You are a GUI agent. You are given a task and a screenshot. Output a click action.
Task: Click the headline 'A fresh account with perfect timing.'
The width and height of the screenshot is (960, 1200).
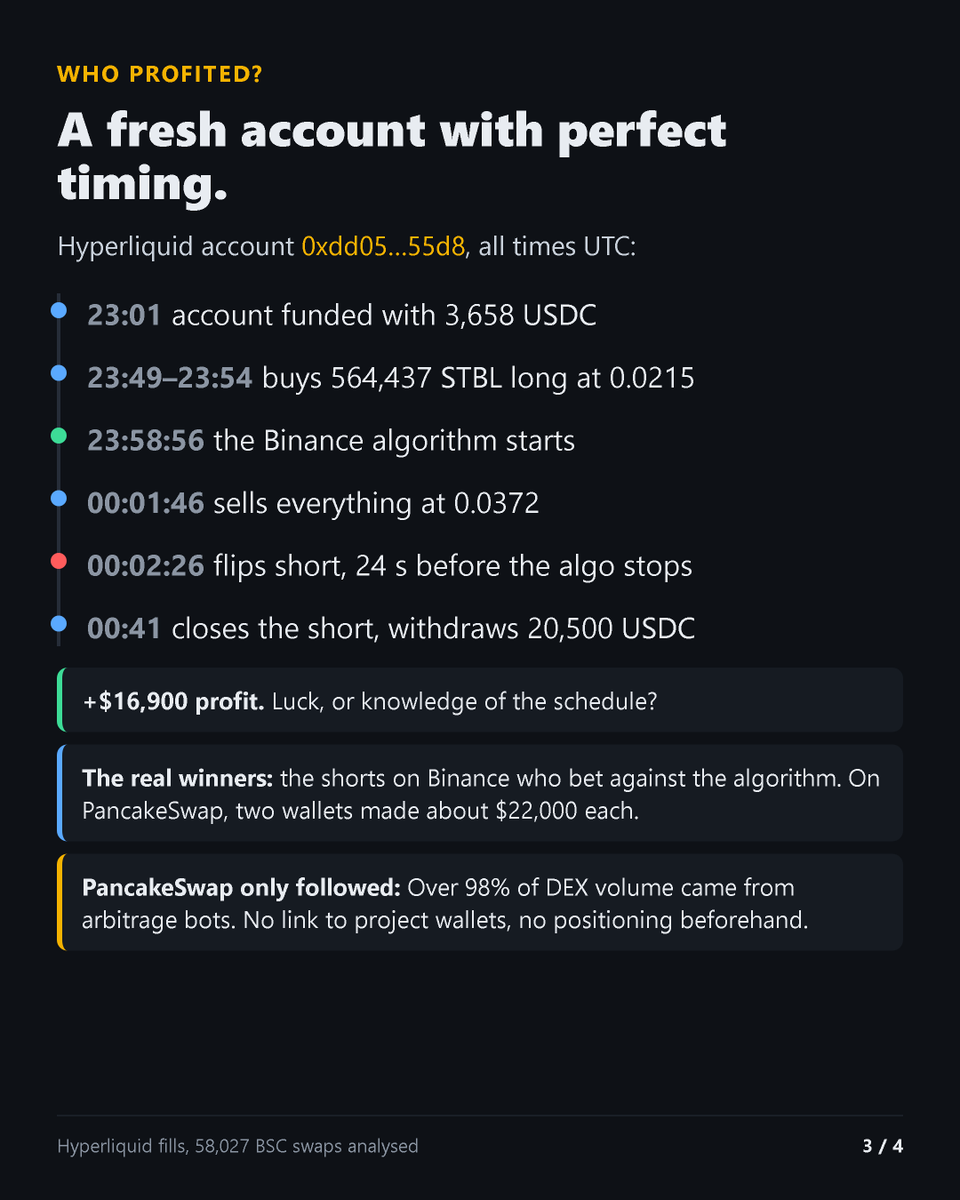click(392, 158)
